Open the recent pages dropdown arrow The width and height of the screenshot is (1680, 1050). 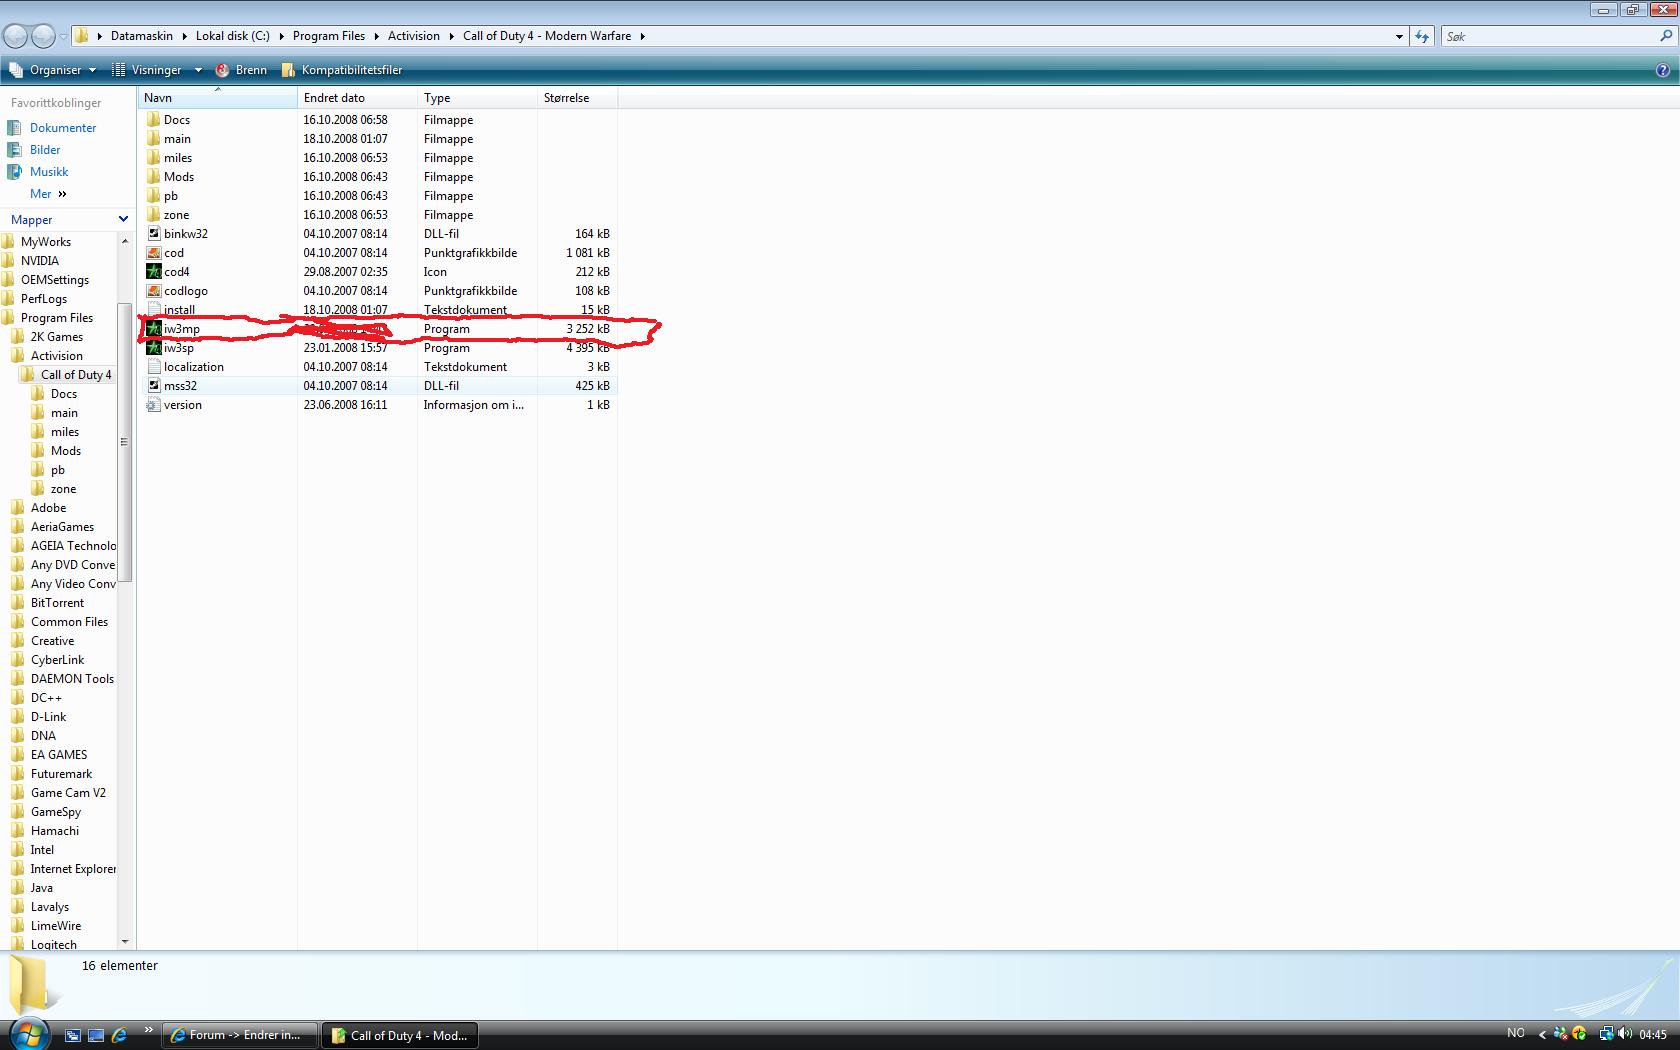coord(64,37)
